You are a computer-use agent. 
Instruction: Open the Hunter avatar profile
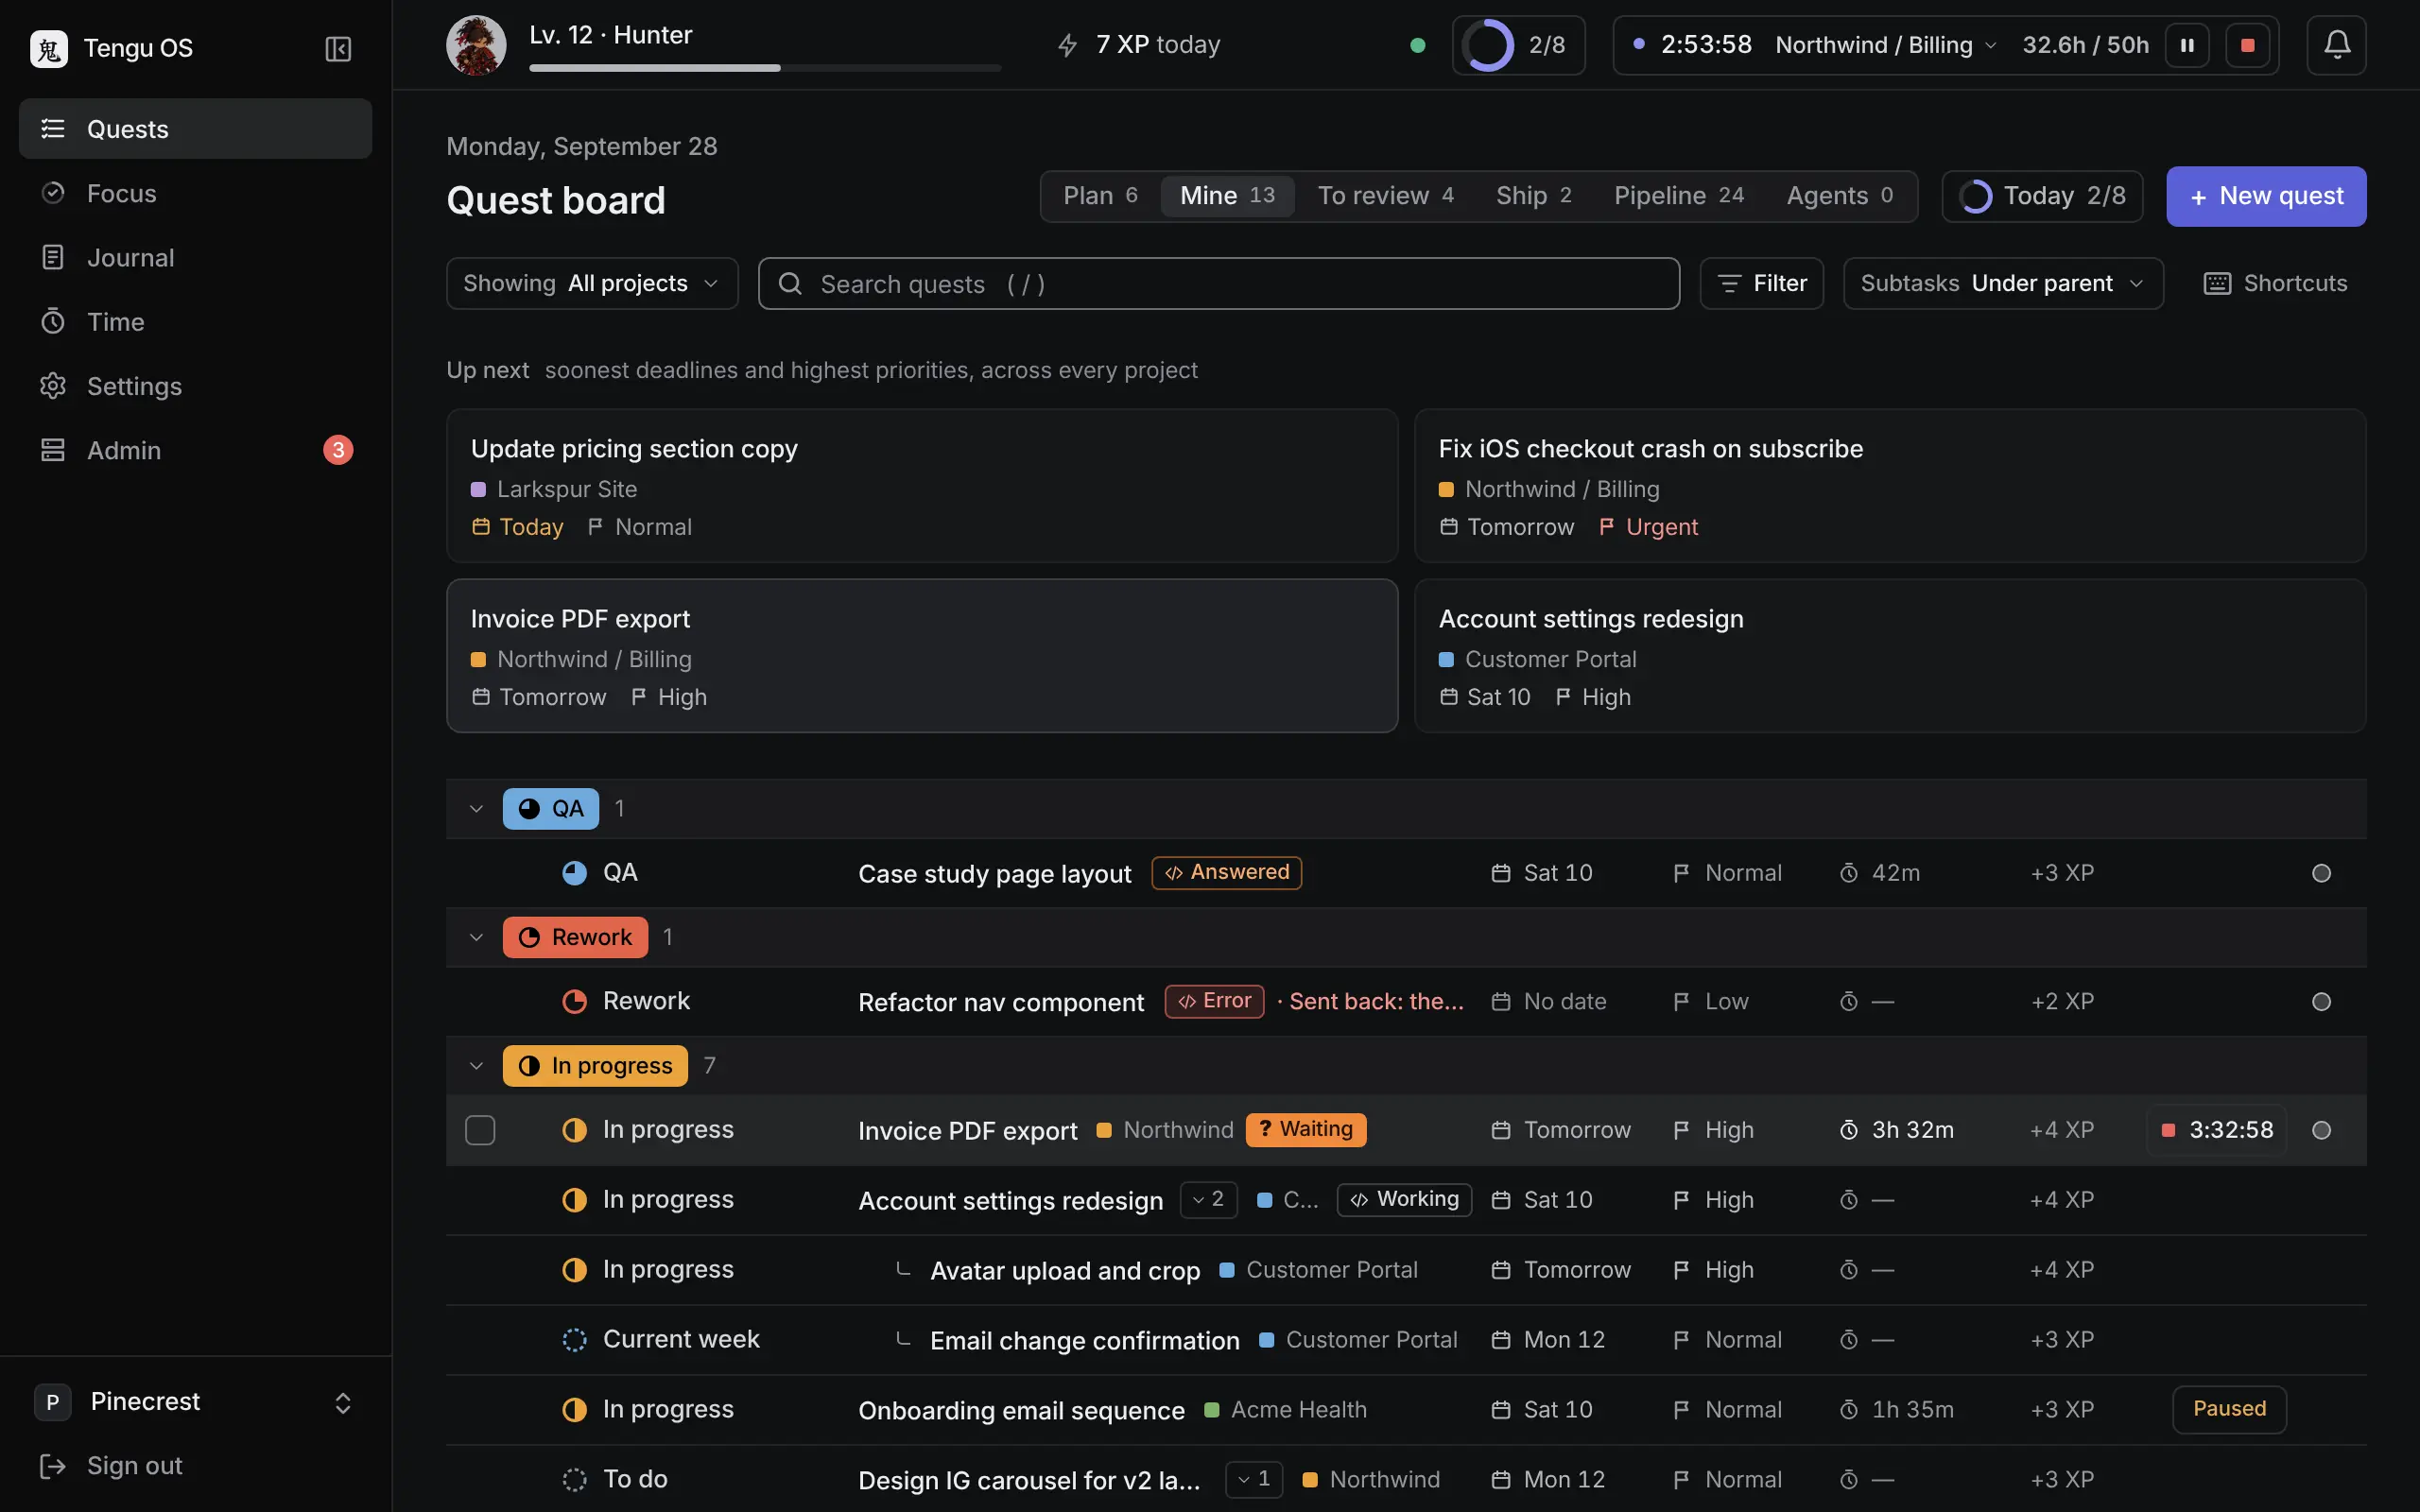476,45
